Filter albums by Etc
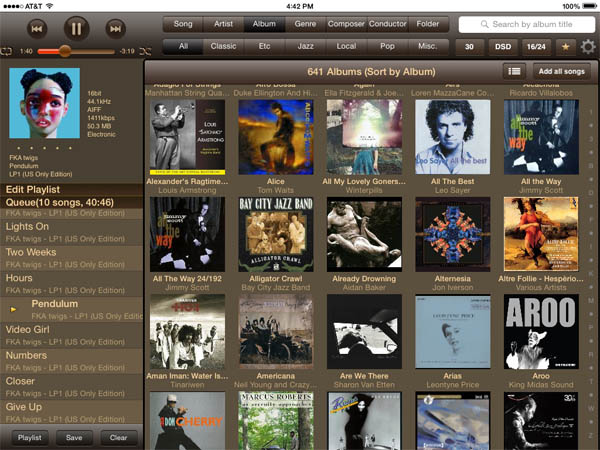The image size is (600, 450). pyautogui.click(x=264, y=46)
